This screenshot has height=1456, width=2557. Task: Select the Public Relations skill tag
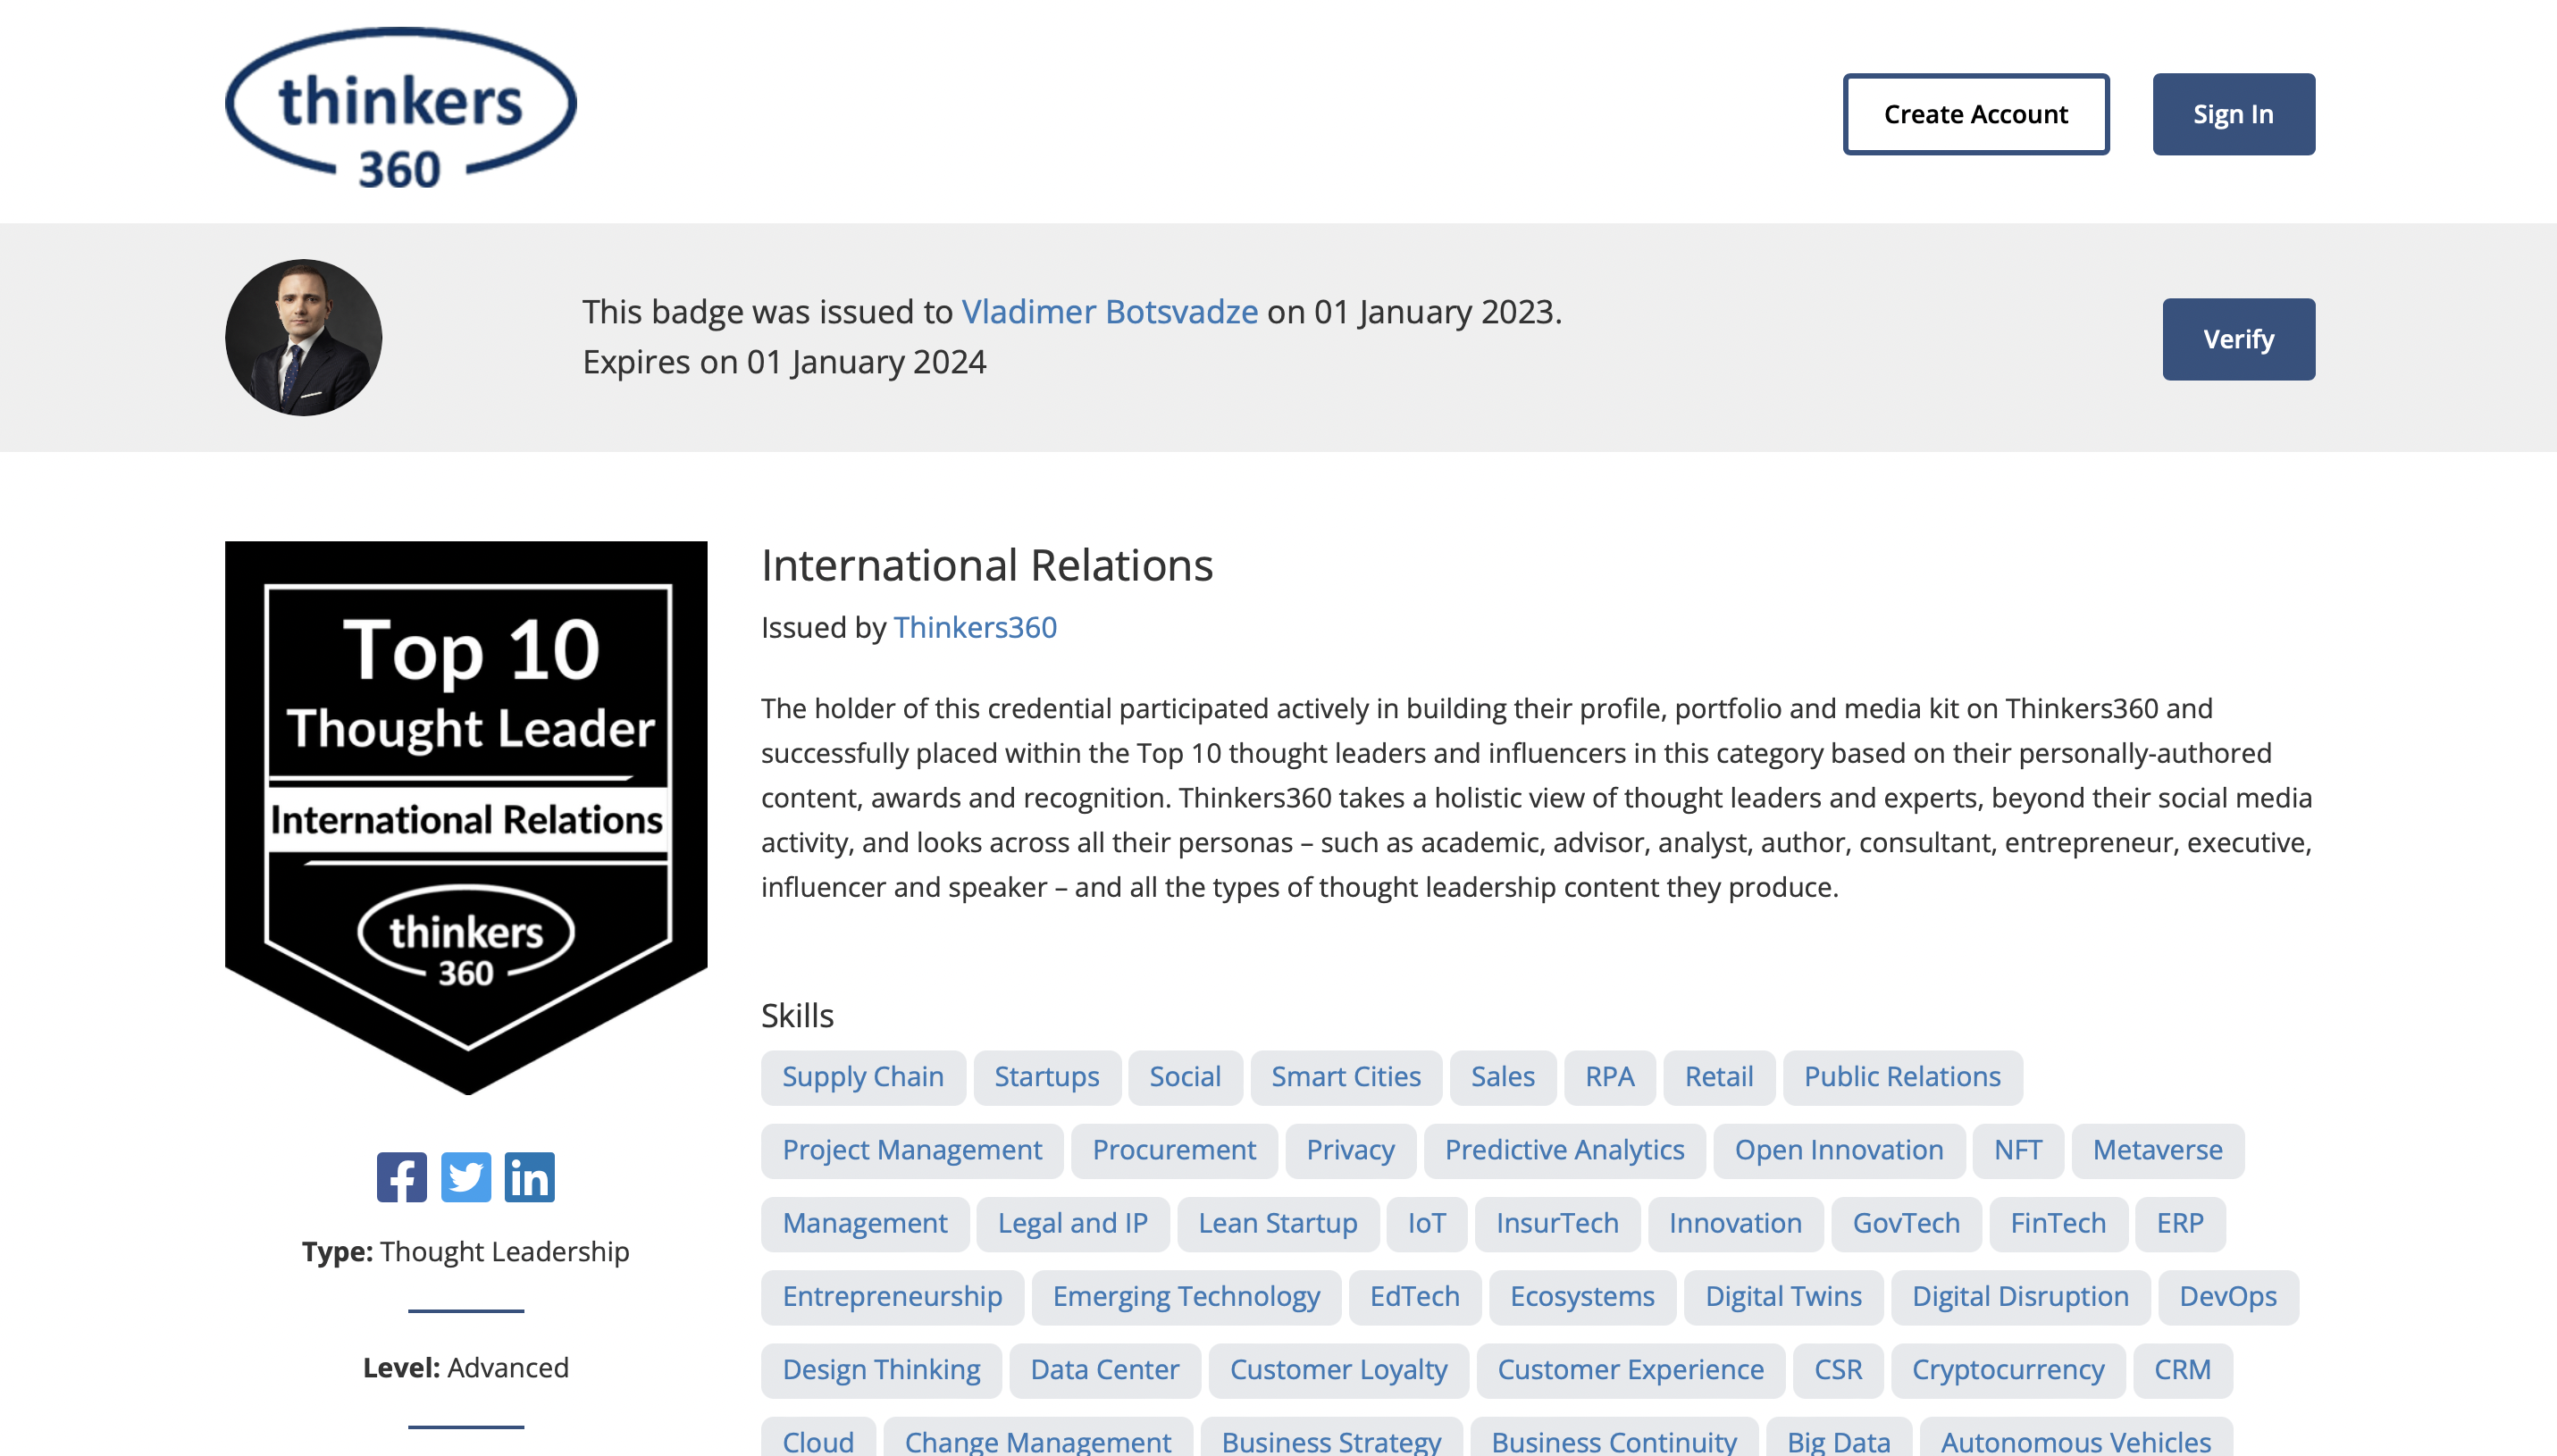tap(1902, 1077)
